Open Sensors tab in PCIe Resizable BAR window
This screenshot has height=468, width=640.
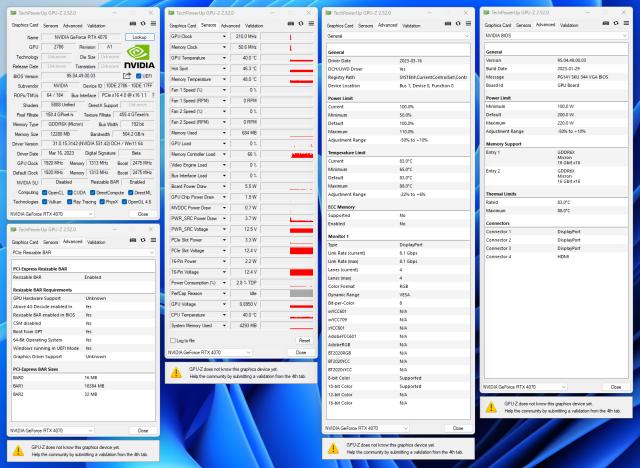[x=51, y=242]
